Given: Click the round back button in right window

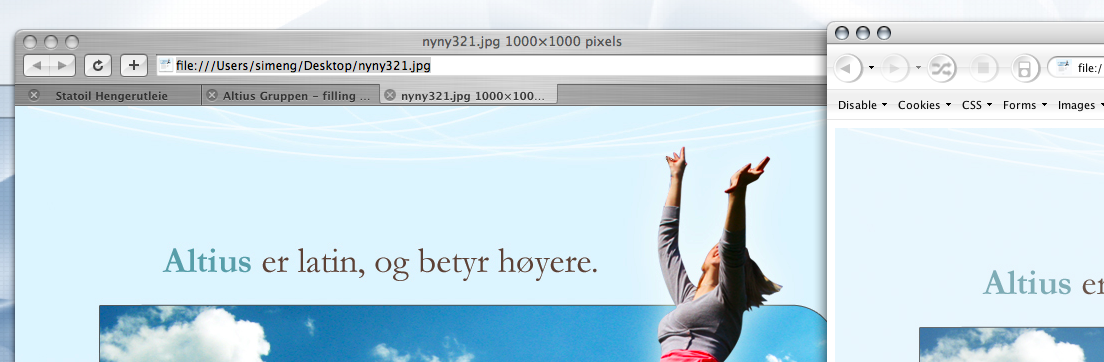Looking at the screenshot, I should (x=848, y=68).
